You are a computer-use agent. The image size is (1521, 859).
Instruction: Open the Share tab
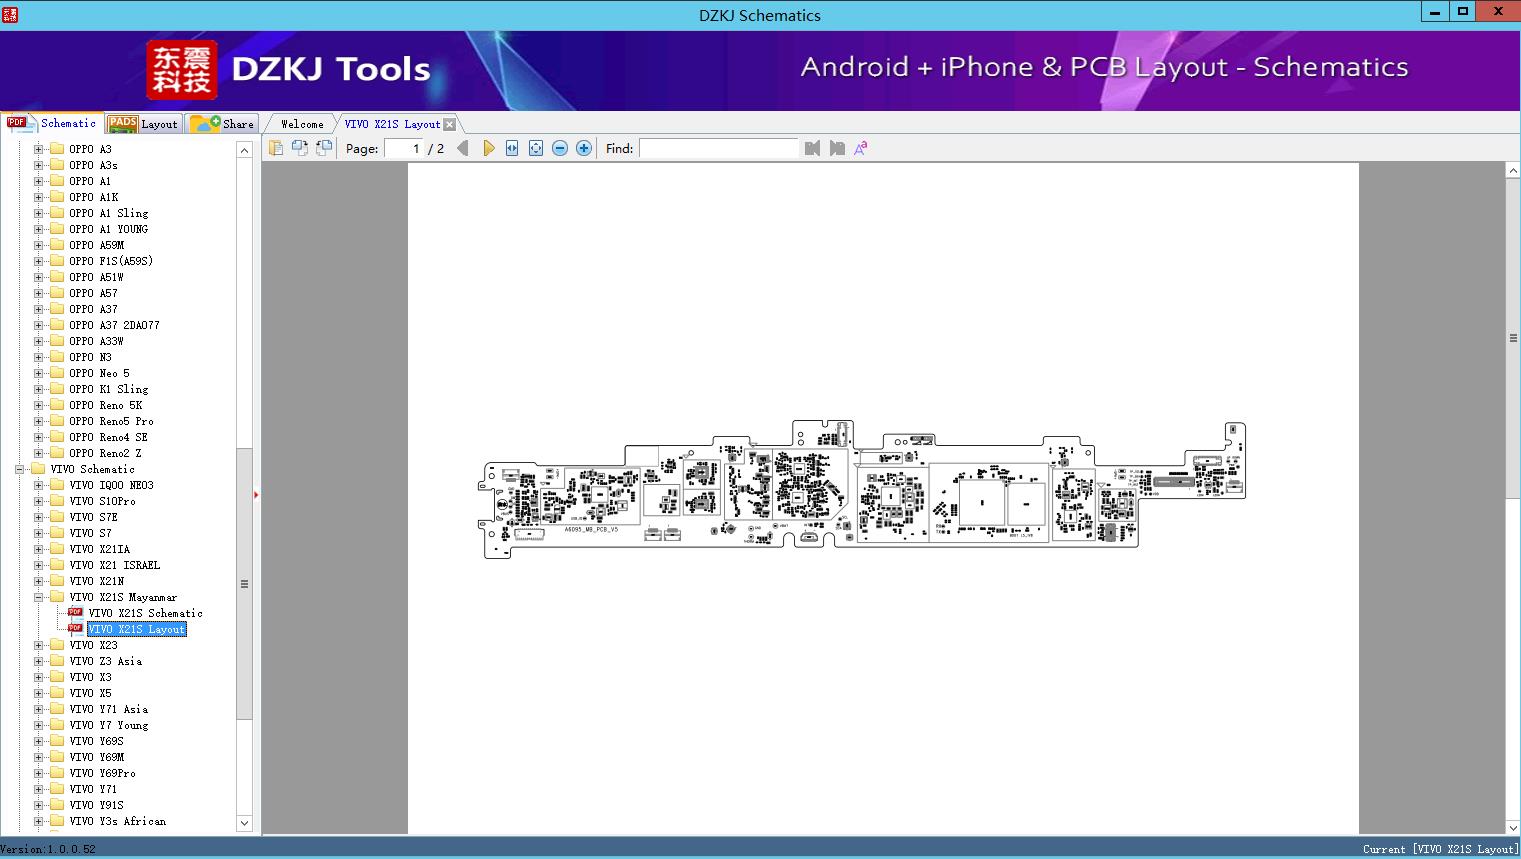pos(223,124)
